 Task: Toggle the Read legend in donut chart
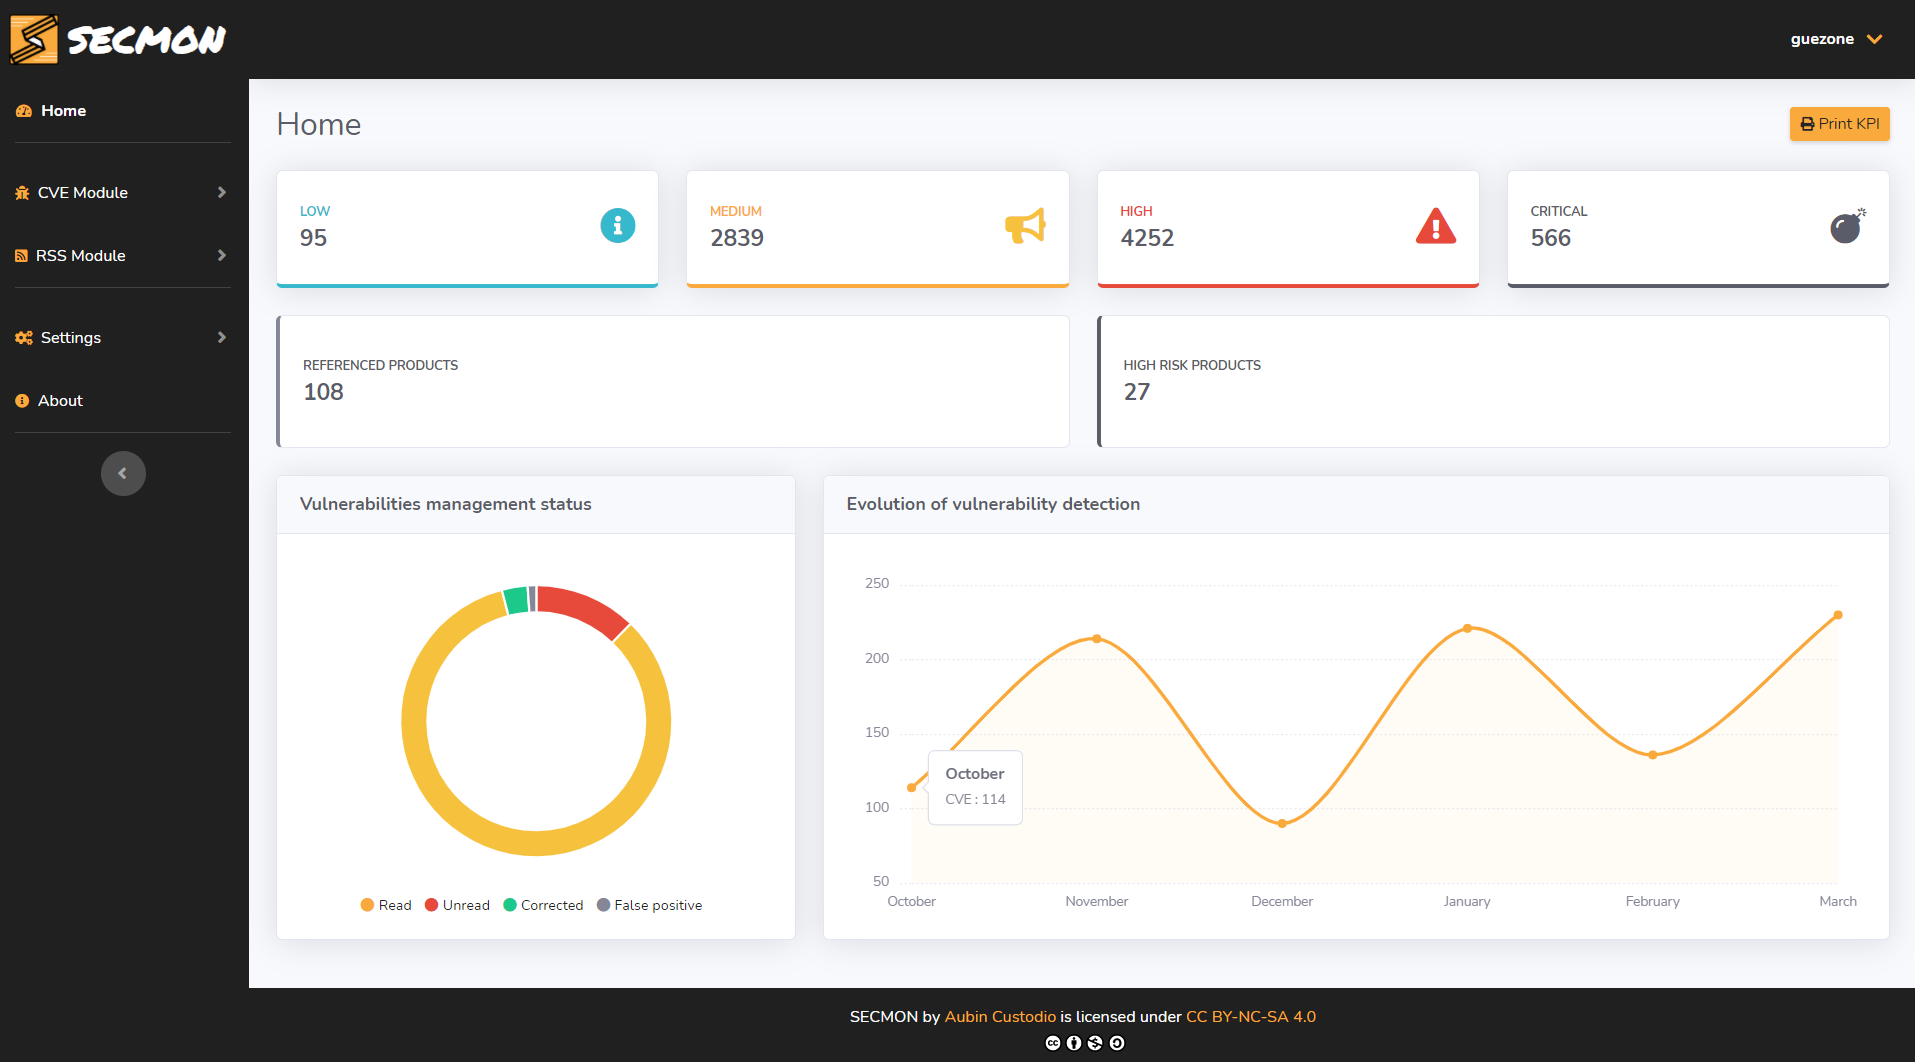(x=386, y=905)
